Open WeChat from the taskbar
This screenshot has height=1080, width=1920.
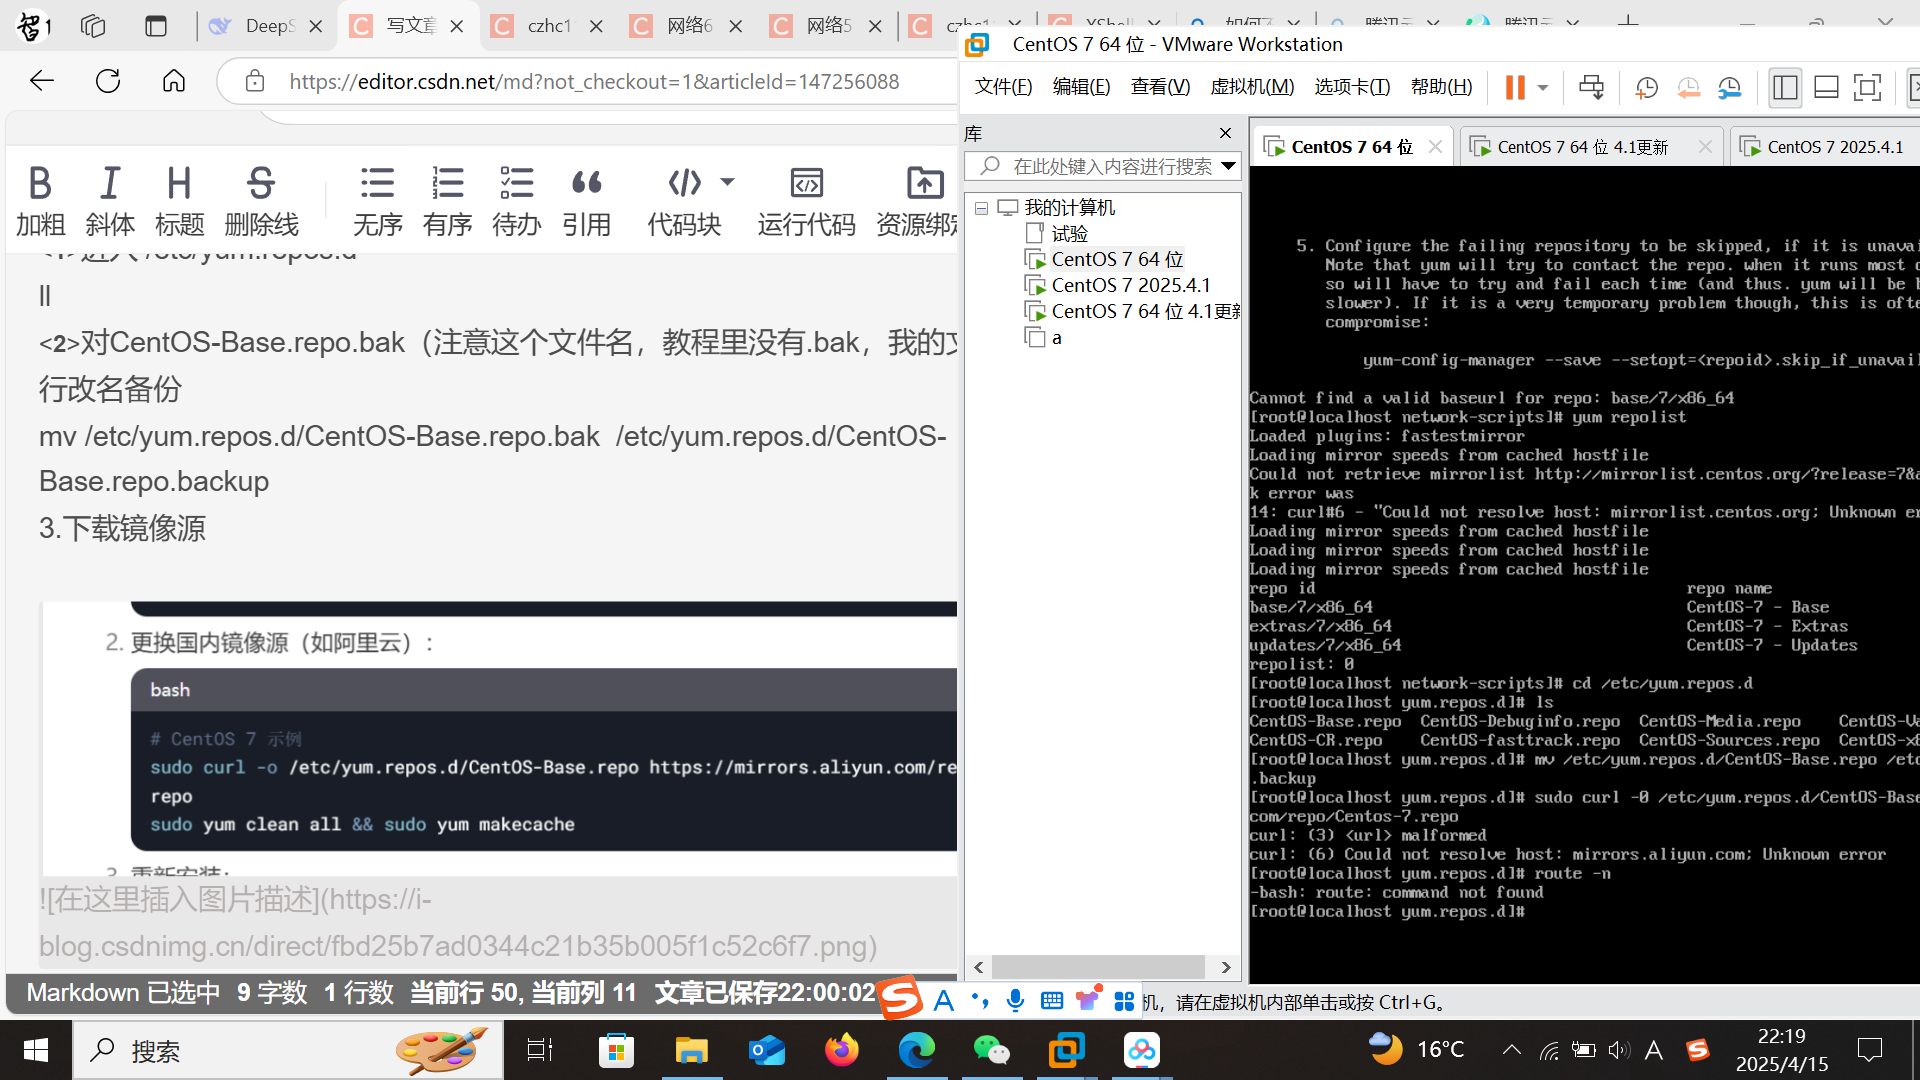click(991, 1050)
